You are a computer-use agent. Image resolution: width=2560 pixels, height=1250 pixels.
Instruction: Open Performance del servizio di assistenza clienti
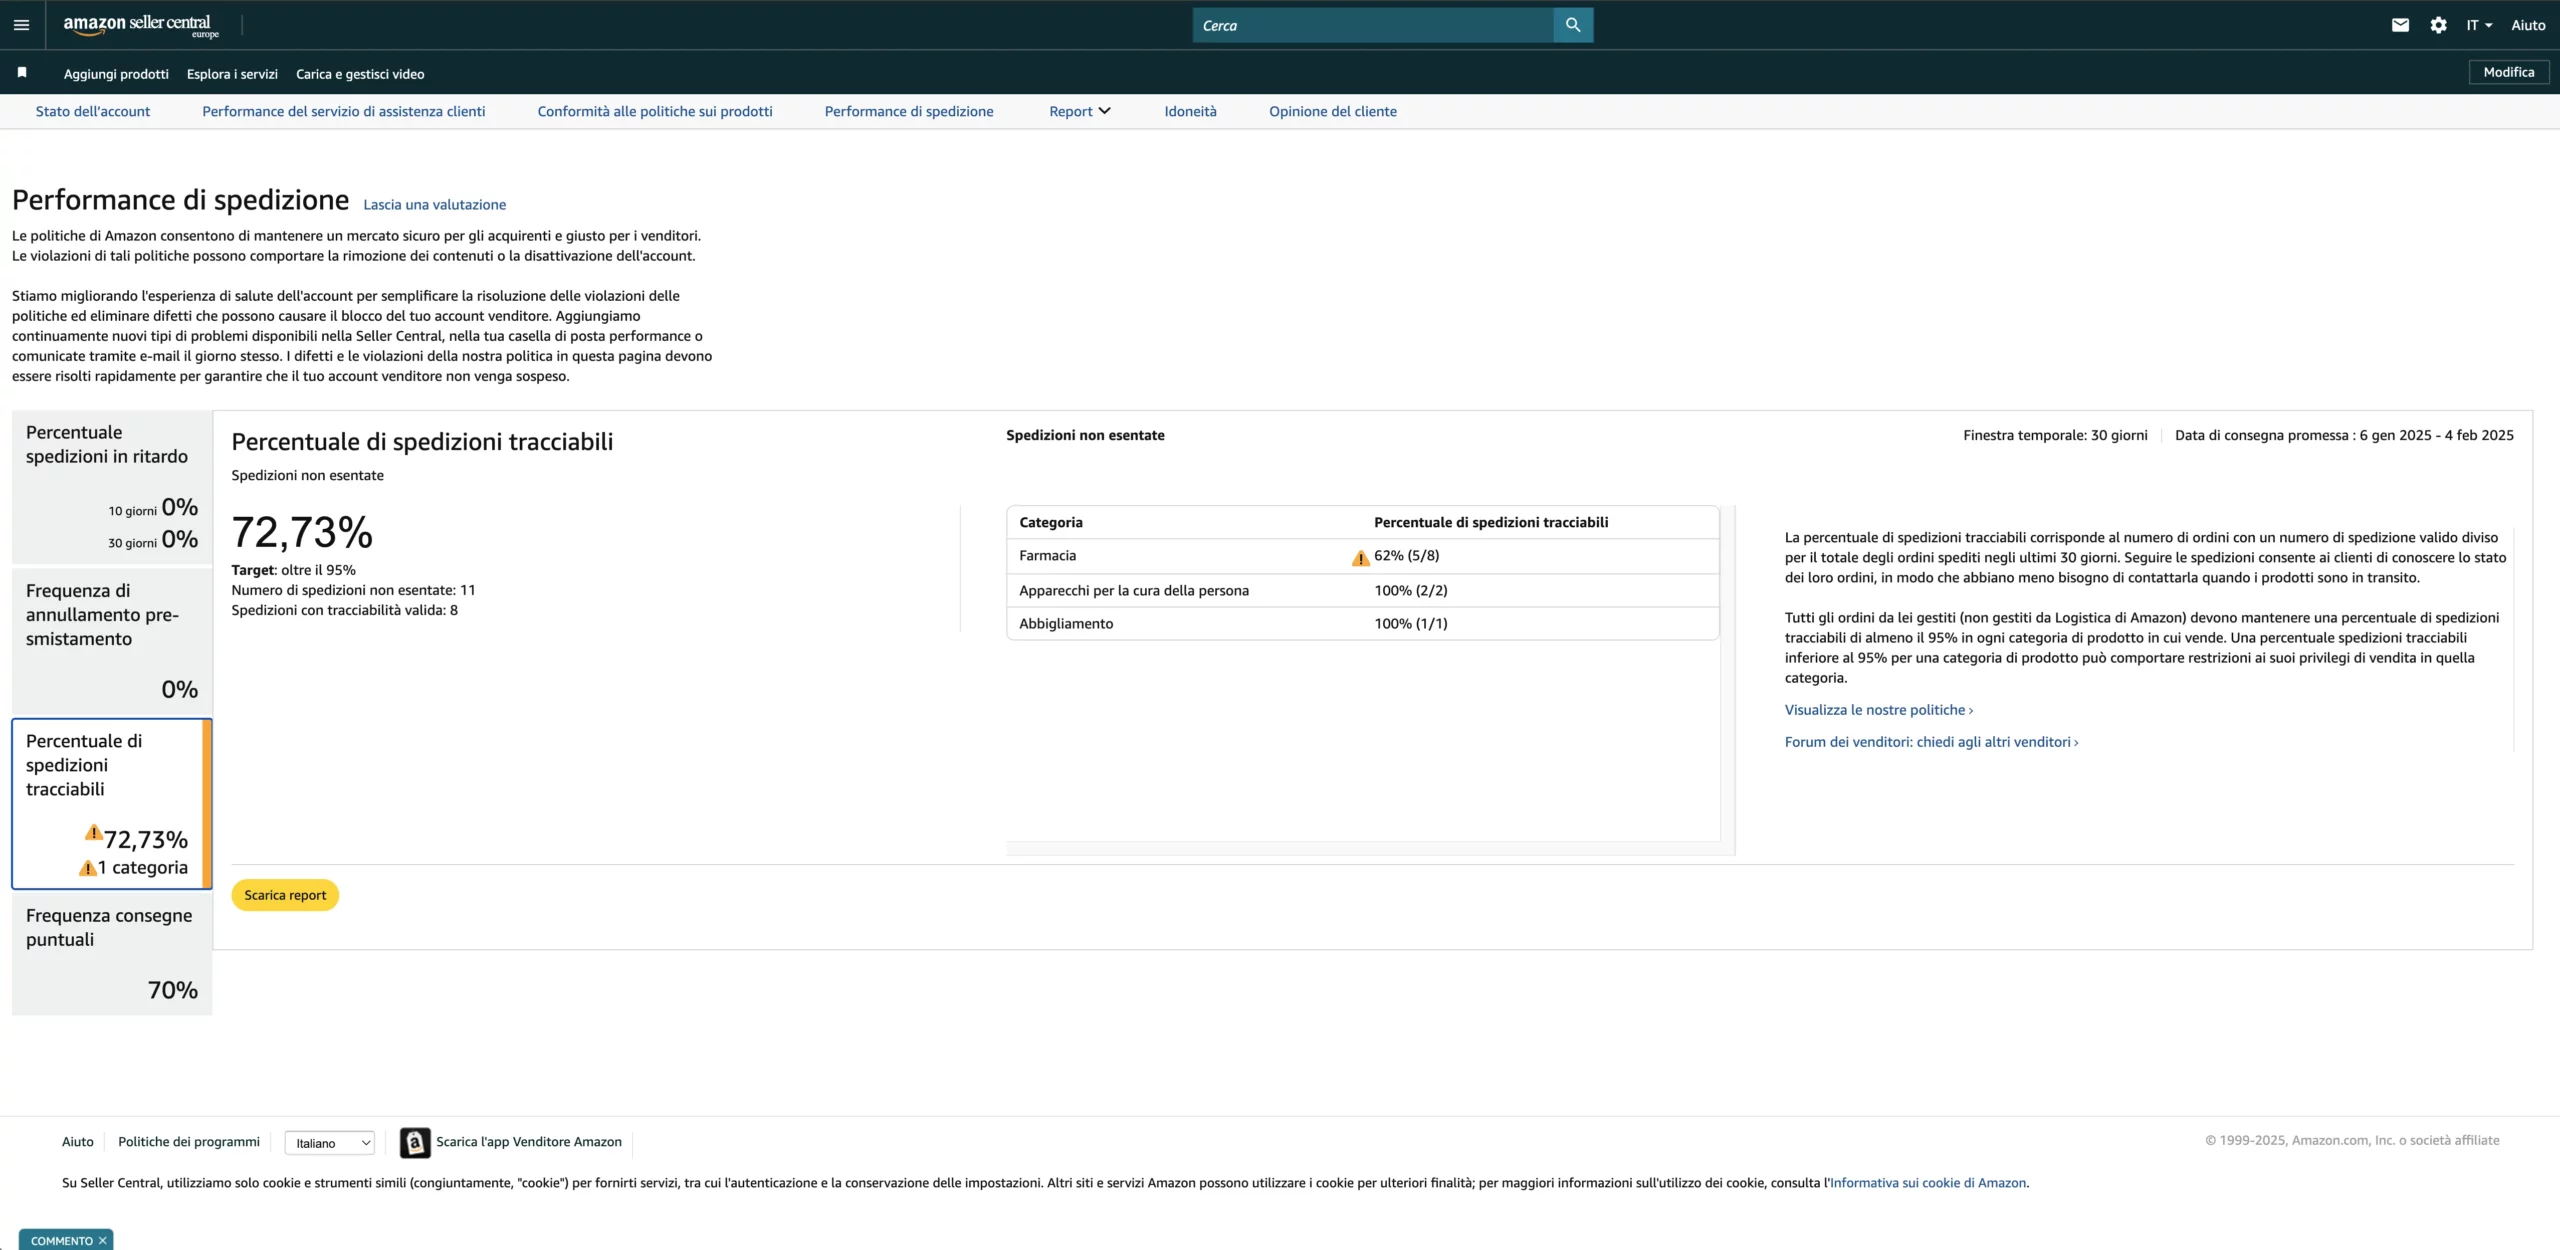coord(344,111)
